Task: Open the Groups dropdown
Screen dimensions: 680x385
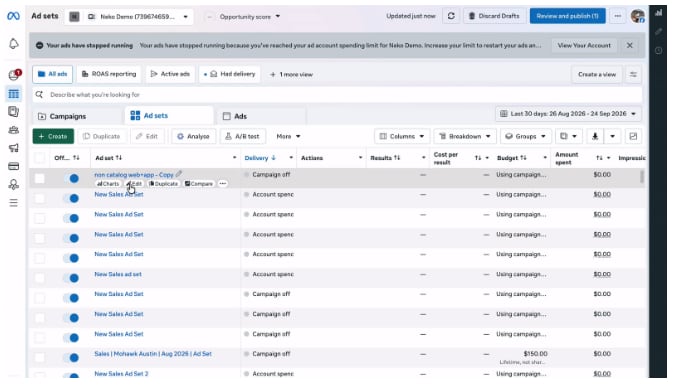Action: coord(525,136)
